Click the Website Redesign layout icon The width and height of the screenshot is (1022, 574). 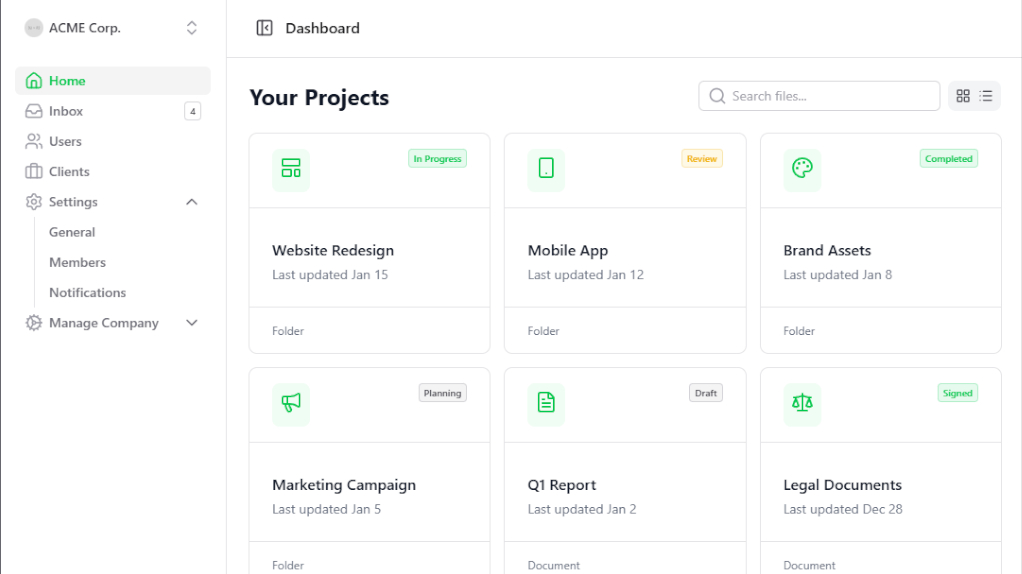(x=291, y=169)
